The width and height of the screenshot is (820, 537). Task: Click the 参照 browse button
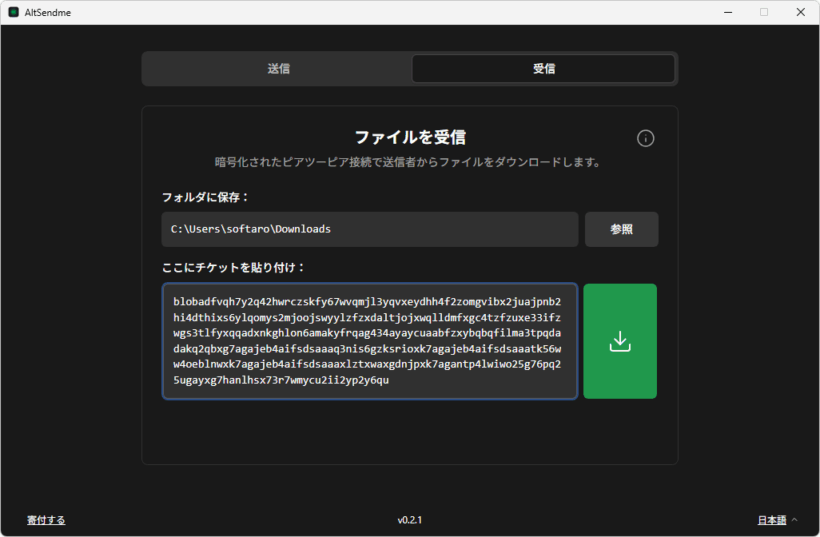click(621, 229)
